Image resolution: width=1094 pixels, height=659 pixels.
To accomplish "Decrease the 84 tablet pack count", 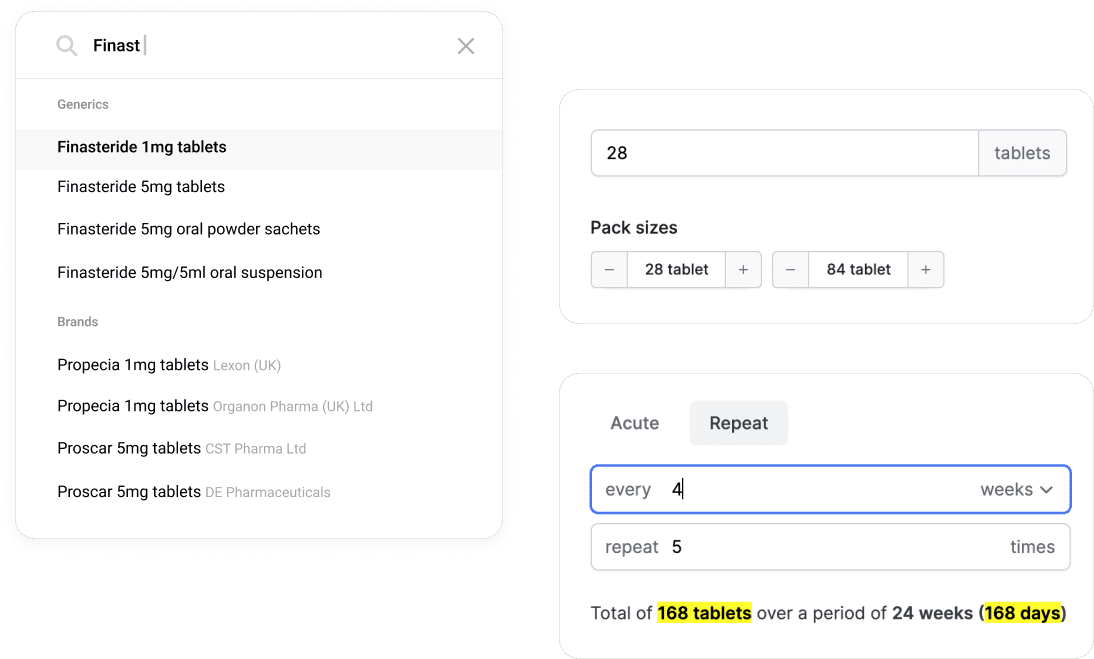I will 790,270.
